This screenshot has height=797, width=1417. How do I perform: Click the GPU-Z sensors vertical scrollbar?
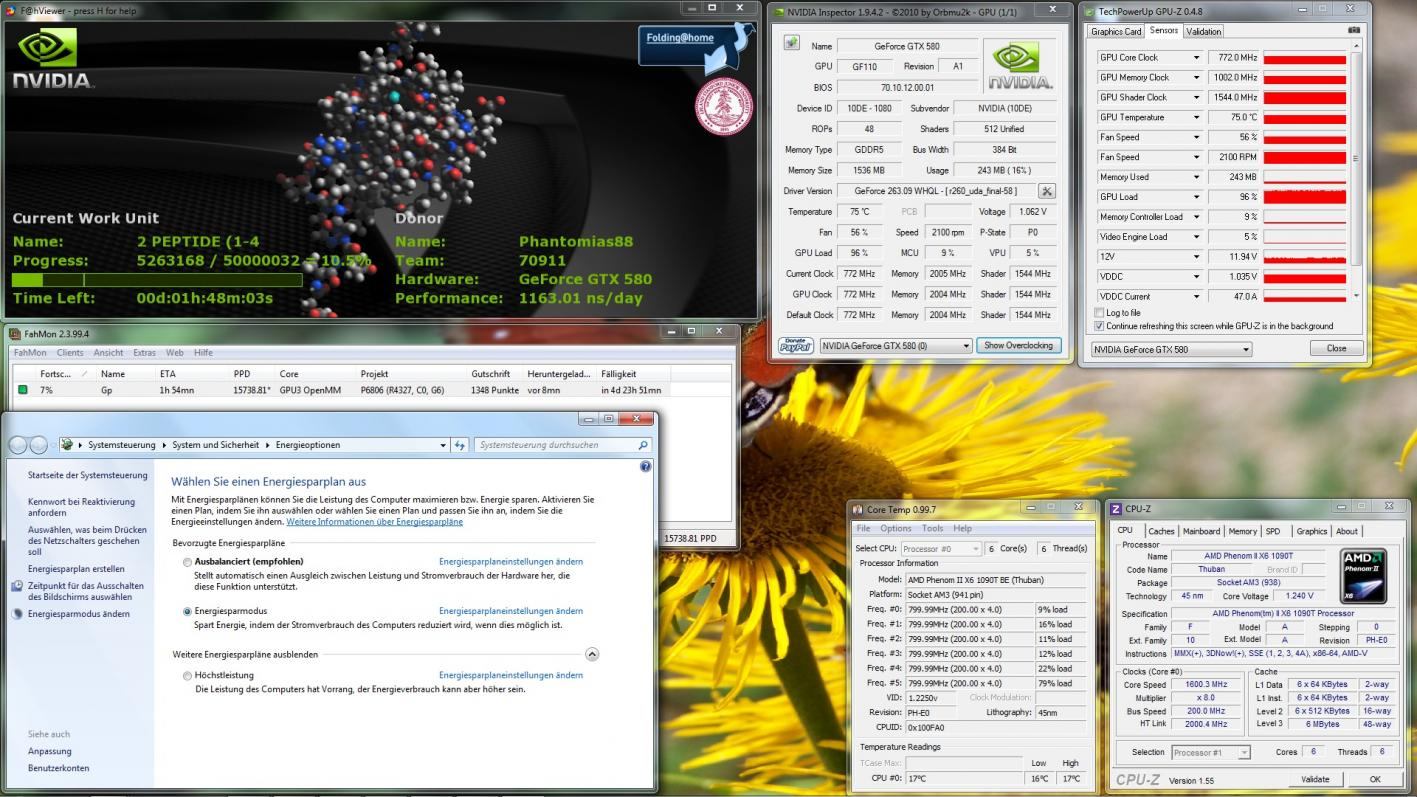tap(1356, 170)
